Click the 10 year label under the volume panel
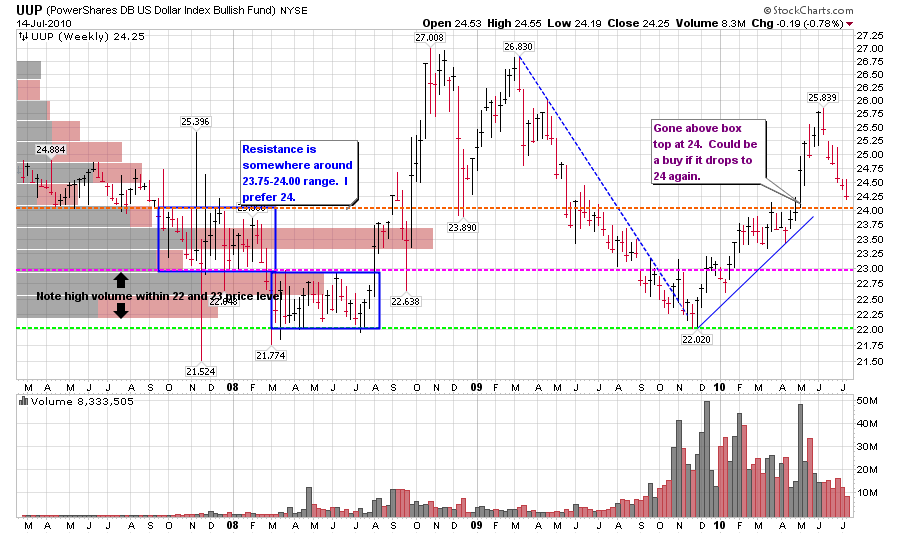900x534 pixels. 719,525
